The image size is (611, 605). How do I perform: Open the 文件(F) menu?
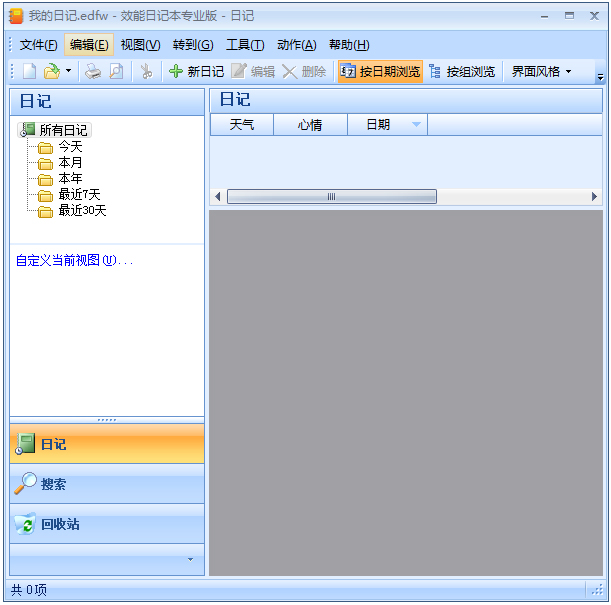click(39, 45)
